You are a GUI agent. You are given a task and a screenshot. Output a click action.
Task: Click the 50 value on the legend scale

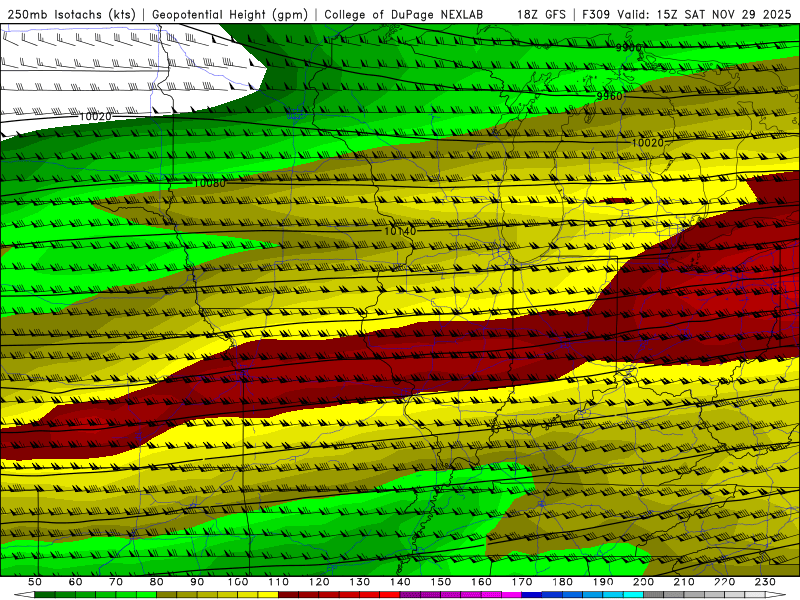[x=35, y=582]
